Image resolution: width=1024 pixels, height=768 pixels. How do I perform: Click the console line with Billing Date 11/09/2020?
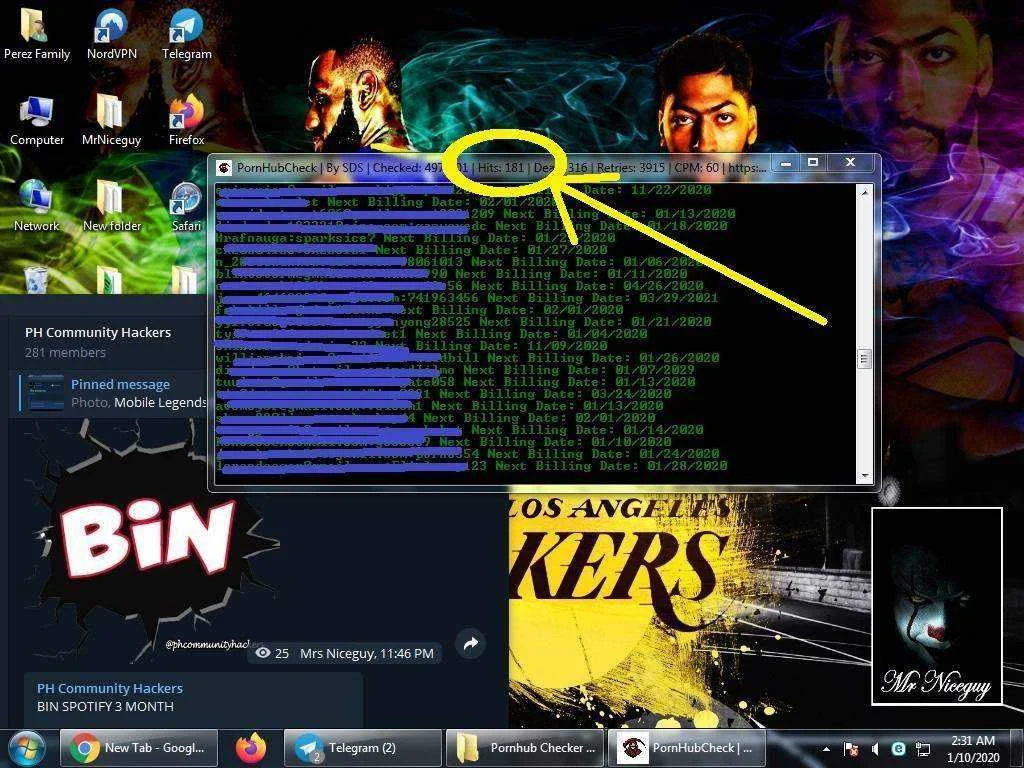click(411, 346)
